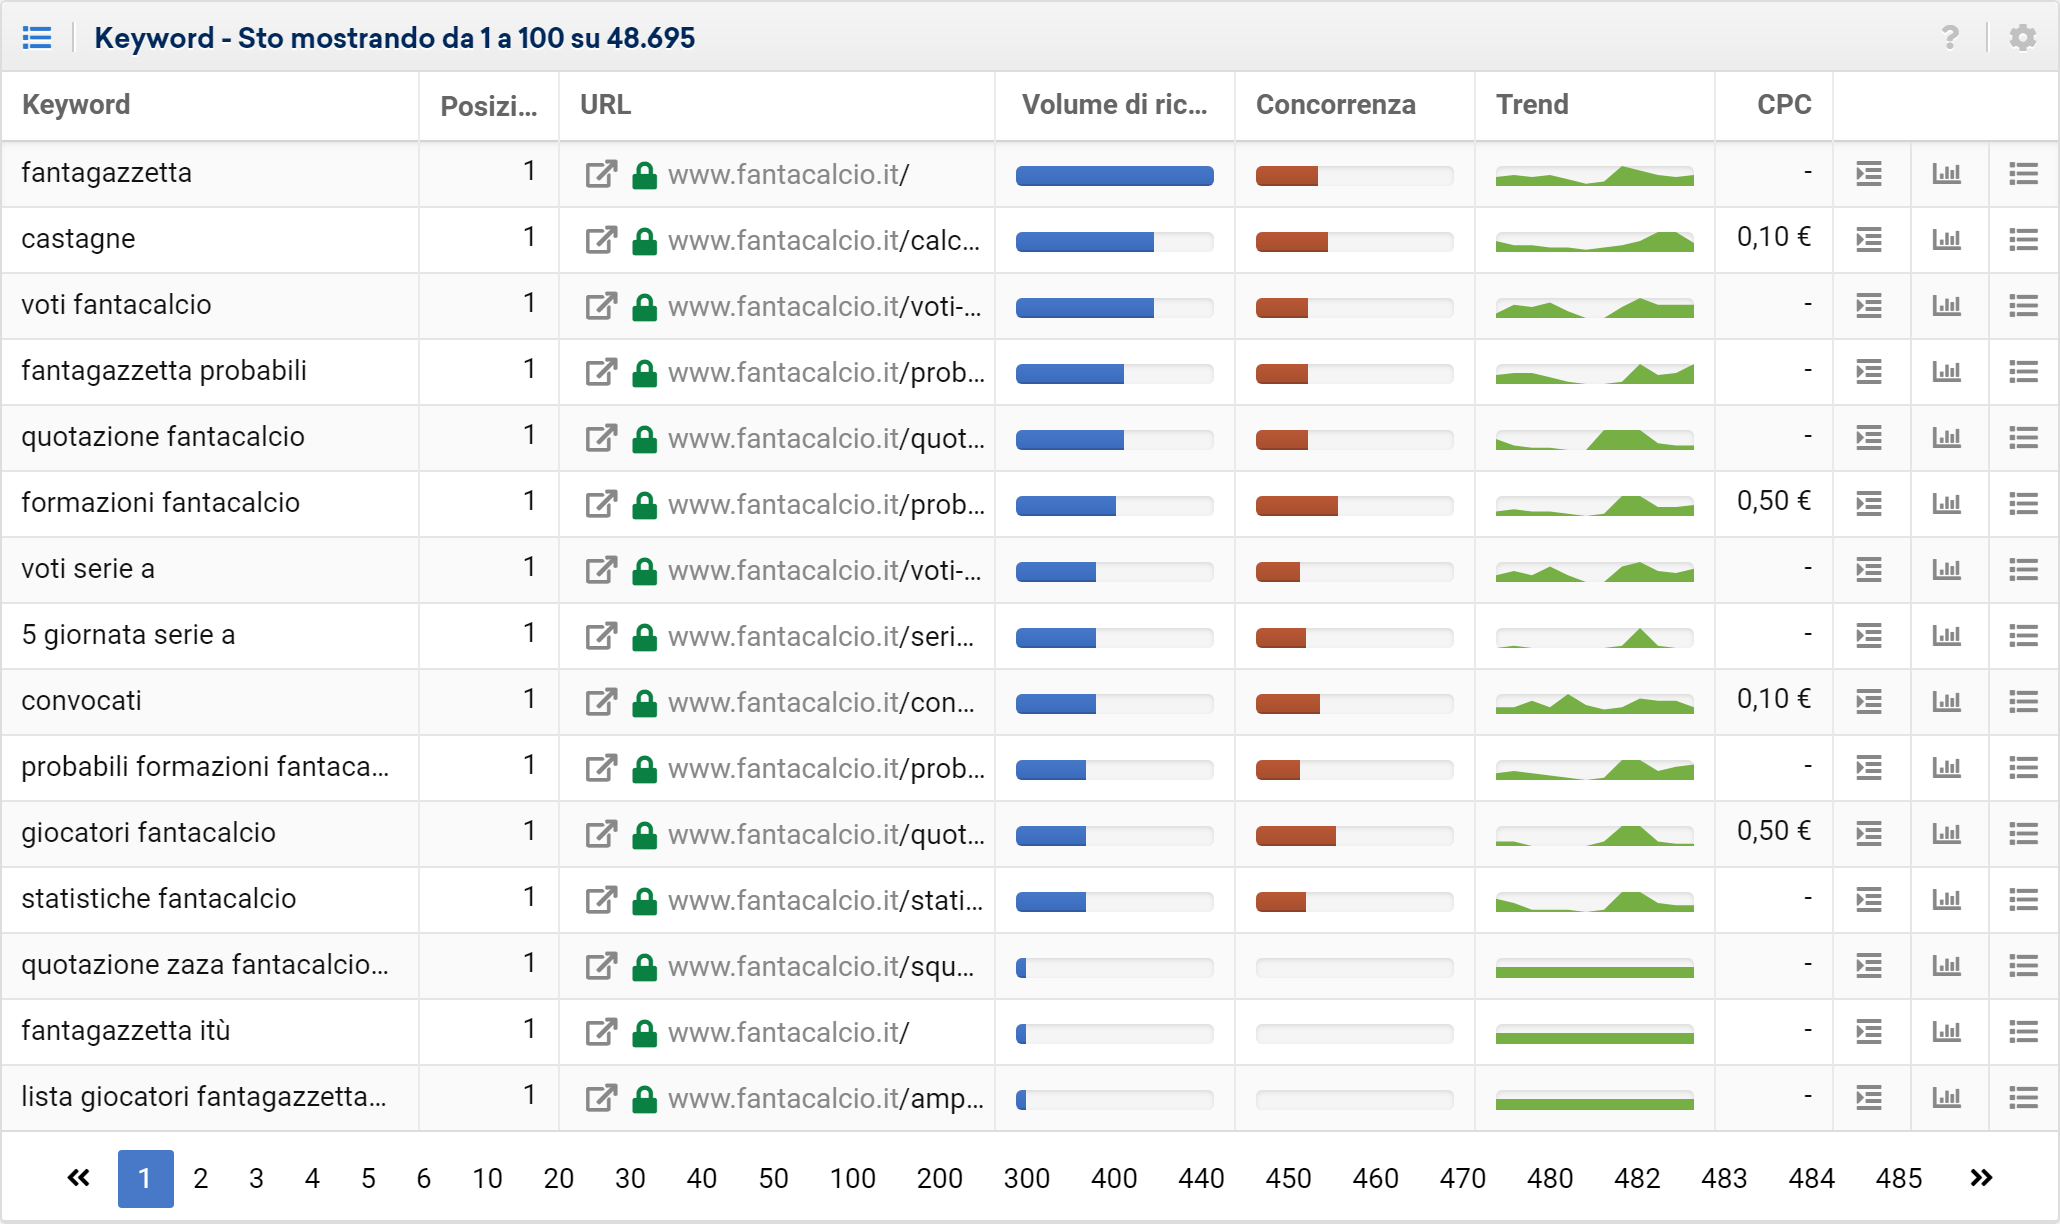Sort by Posizi... column header
The height and width of the screenshot is (1224, 2060).
click(x=489, y=106)
